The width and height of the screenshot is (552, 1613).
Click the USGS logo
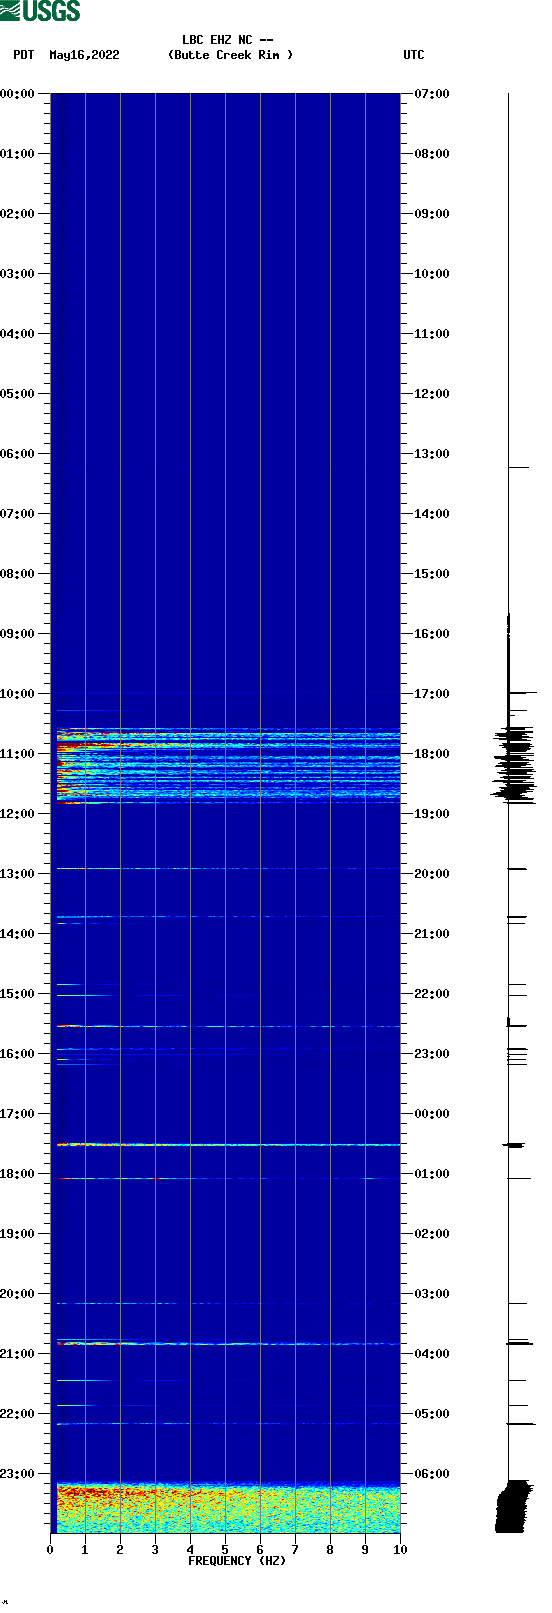coord(40,11)
